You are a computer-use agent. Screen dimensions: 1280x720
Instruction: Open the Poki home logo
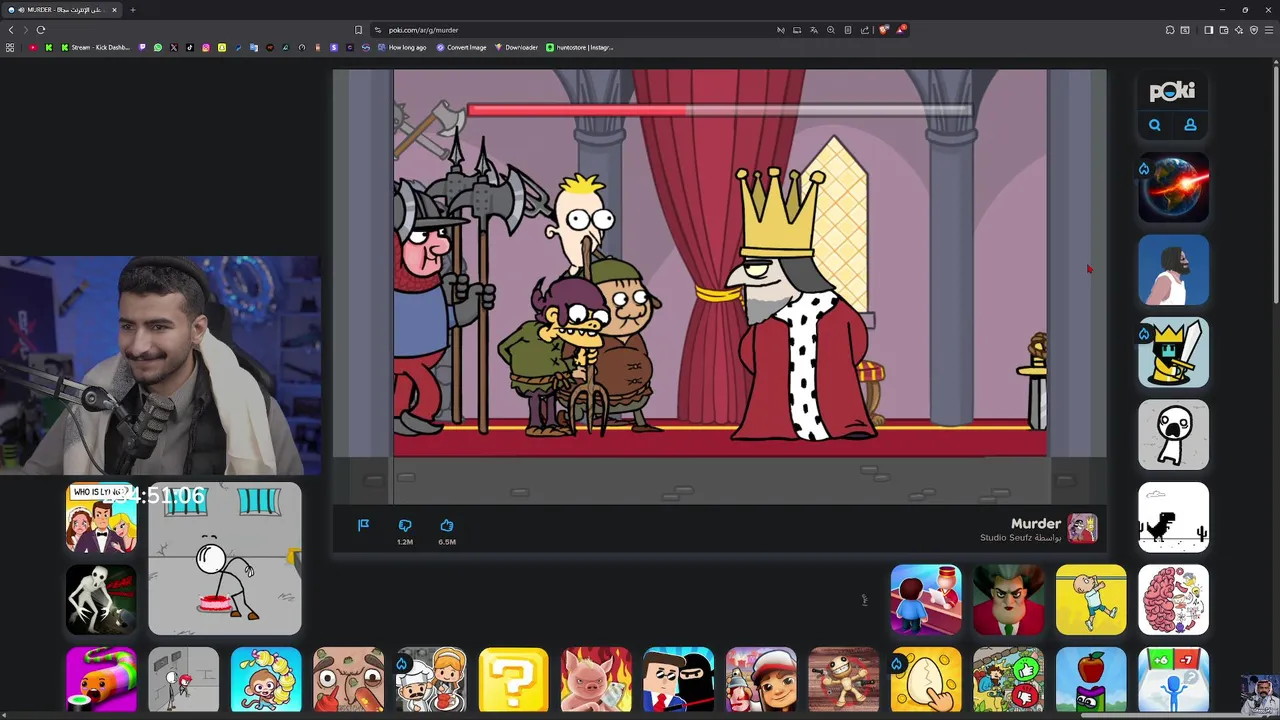pos(1173,92)
